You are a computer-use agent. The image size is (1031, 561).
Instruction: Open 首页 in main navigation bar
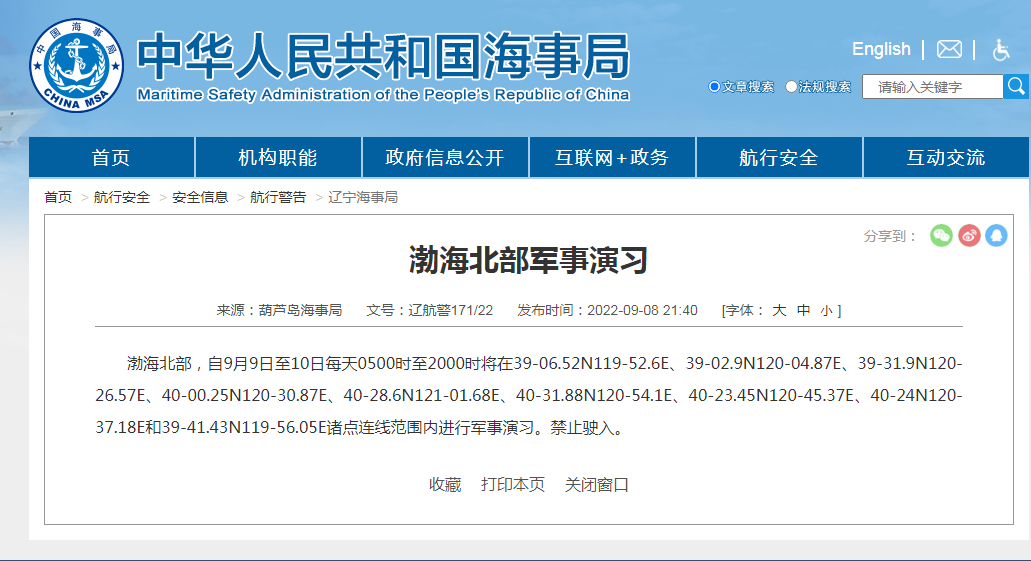point(111,157)
